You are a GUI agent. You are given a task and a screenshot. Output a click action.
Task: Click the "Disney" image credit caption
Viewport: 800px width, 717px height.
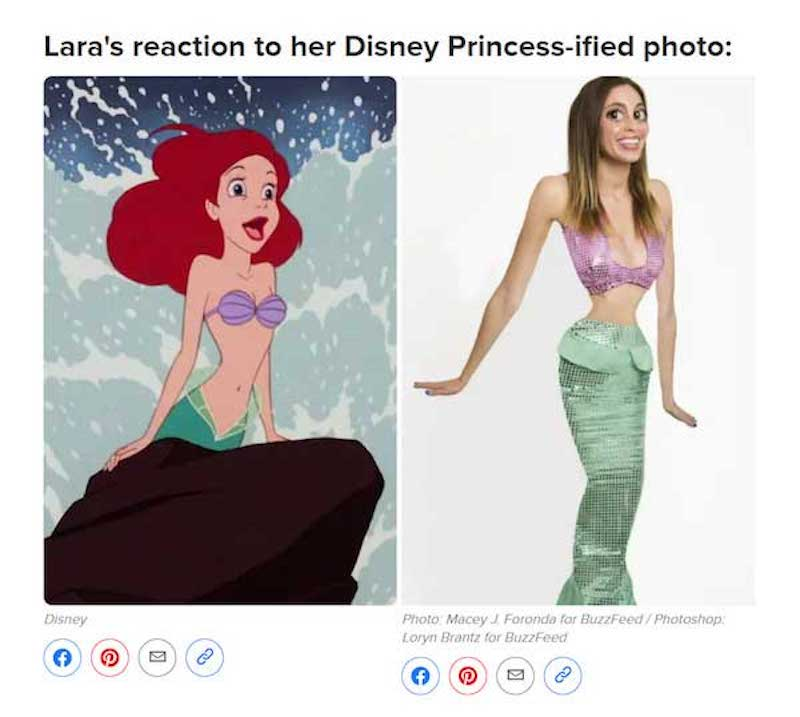click(66, 620)
